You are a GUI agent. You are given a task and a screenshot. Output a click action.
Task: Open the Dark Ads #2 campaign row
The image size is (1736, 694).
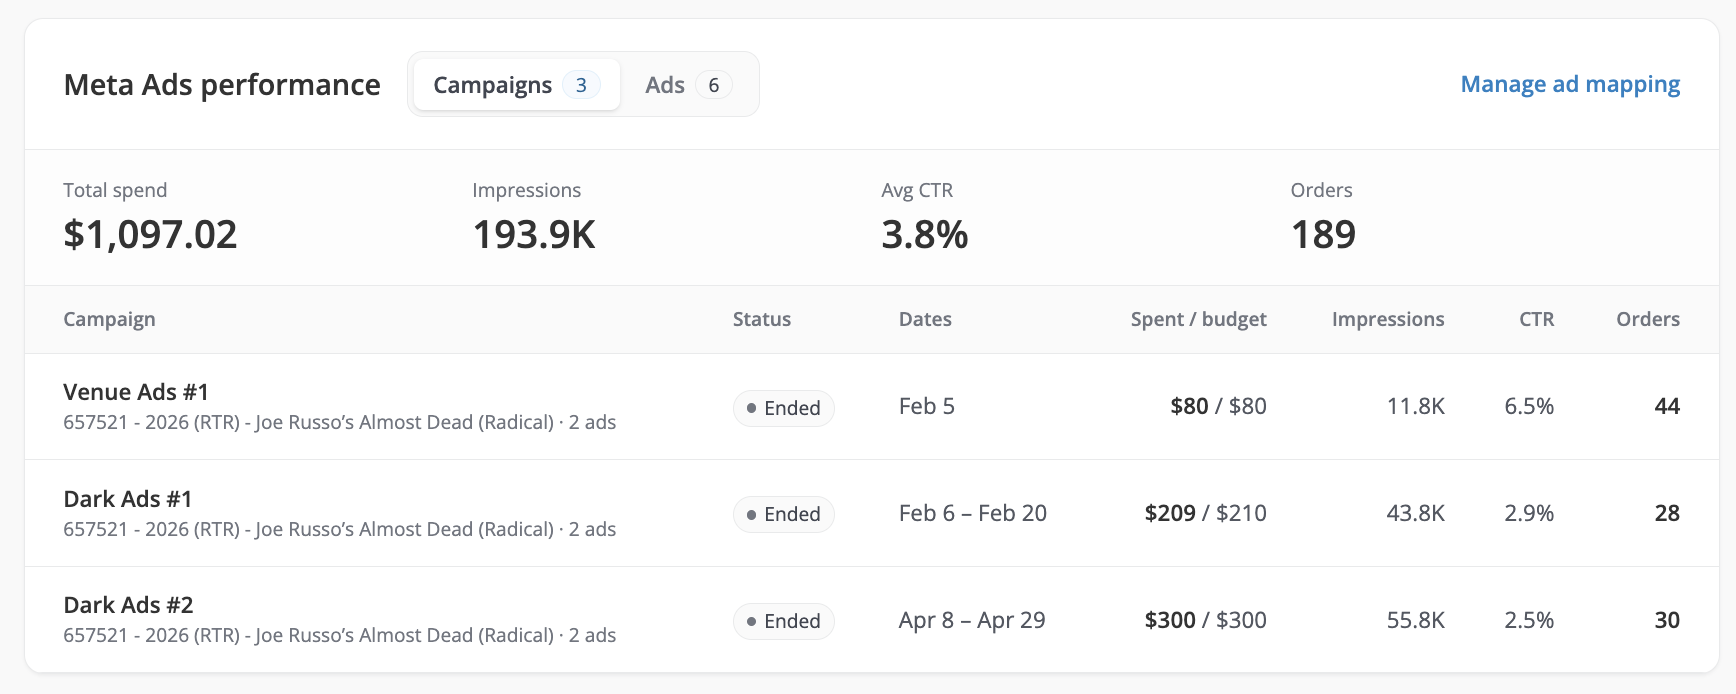(872, 620)
